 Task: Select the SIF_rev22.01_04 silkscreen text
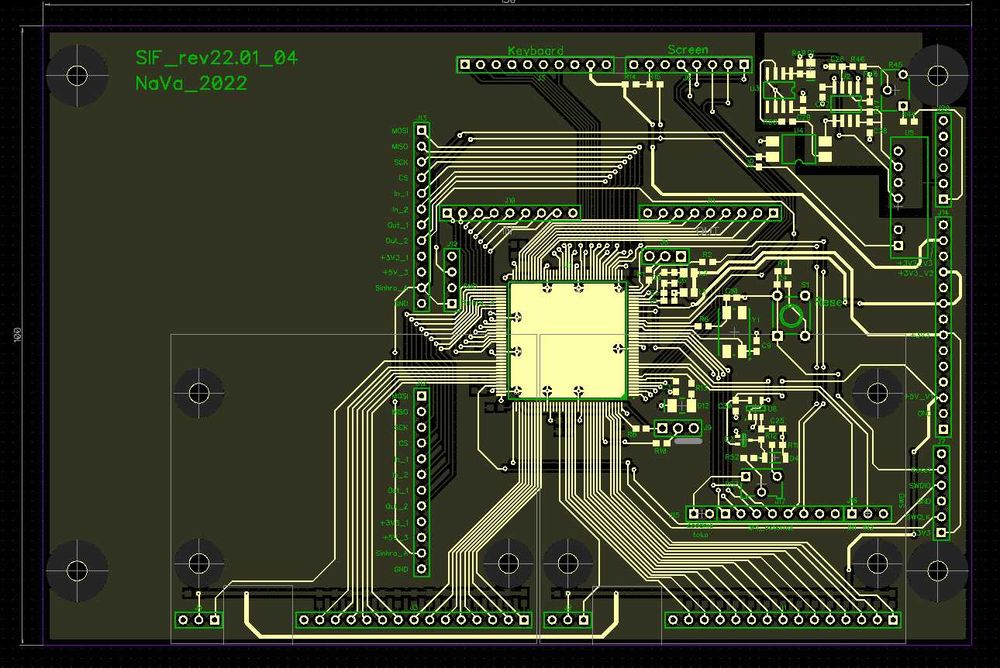(216, 58)
